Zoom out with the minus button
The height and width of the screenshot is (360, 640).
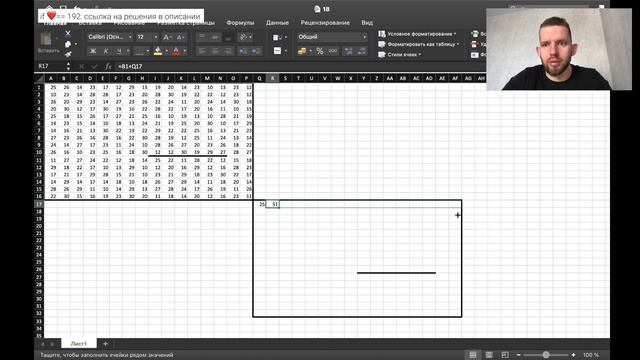[x=518, y=355]
